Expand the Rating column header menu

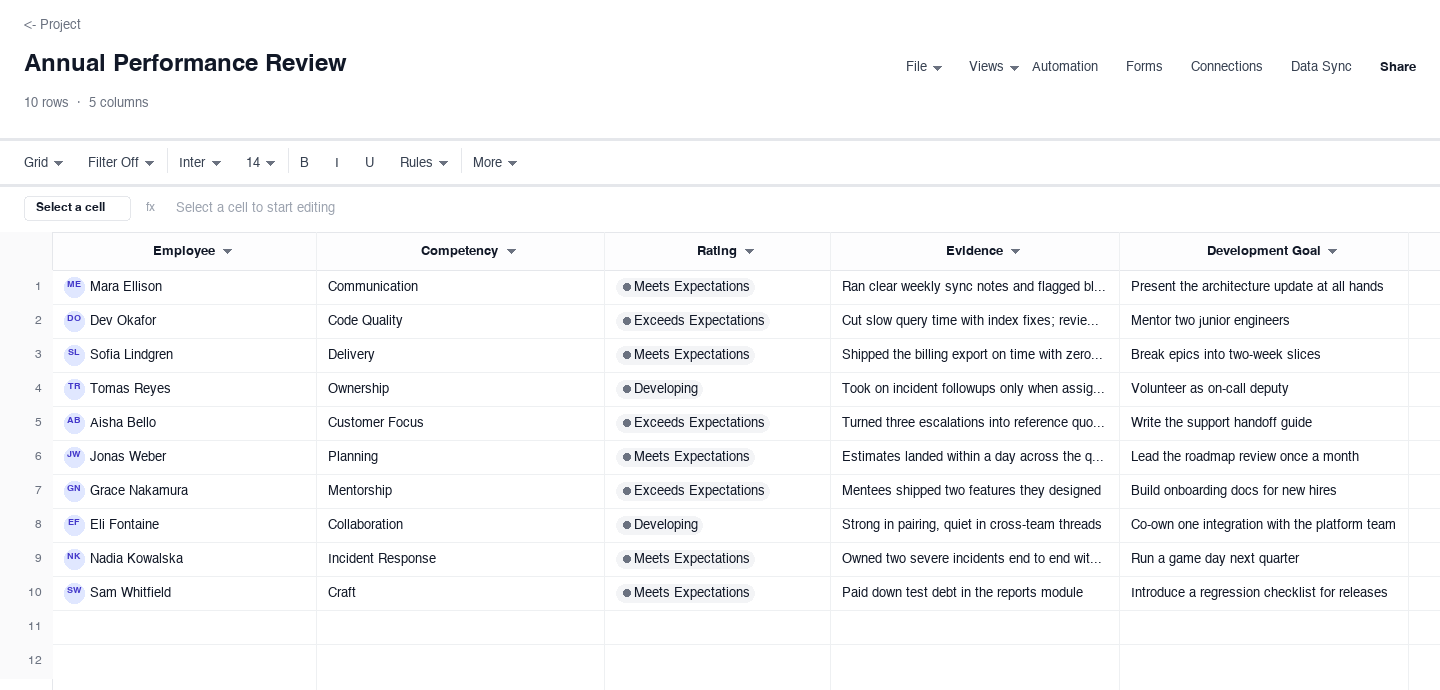(749, 252)
